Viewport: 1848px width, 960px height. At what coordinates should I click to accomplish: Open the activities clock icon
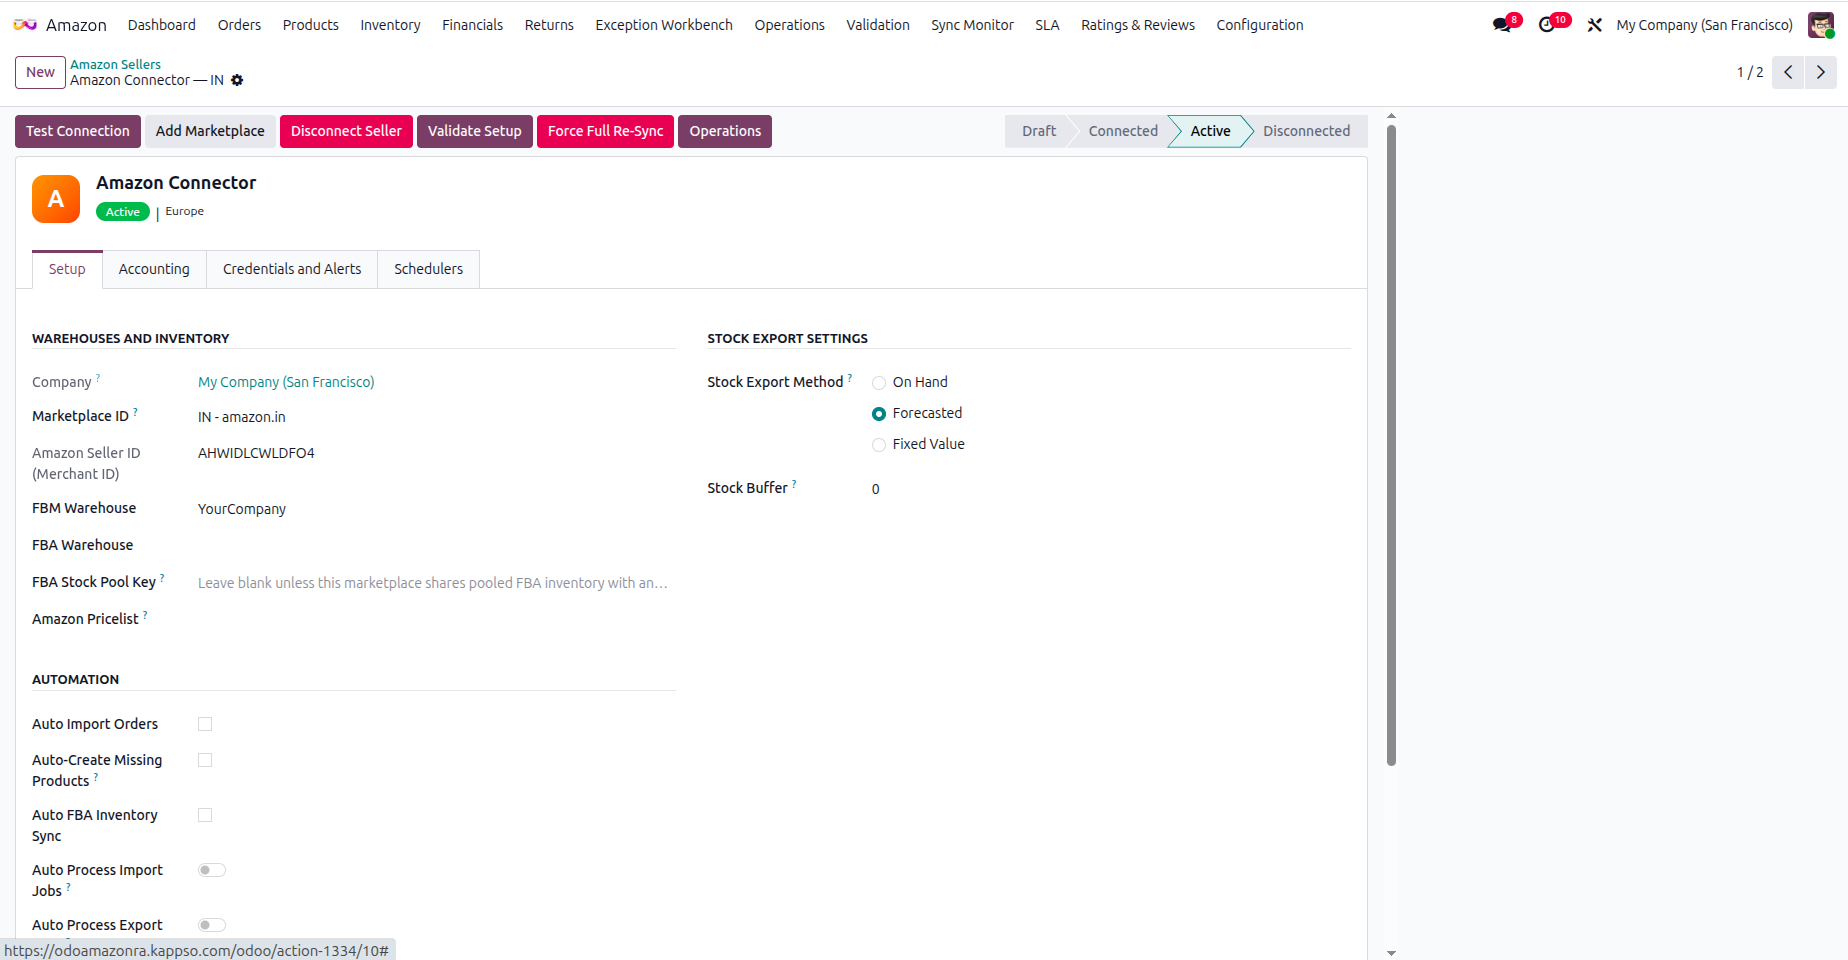tap(1547, 25)
